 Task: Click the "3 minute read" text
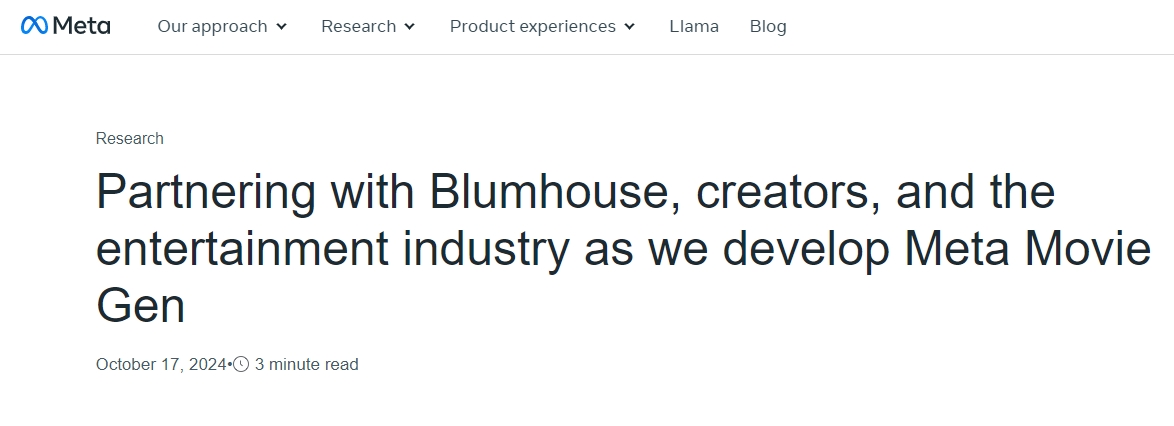coord(306,365)
